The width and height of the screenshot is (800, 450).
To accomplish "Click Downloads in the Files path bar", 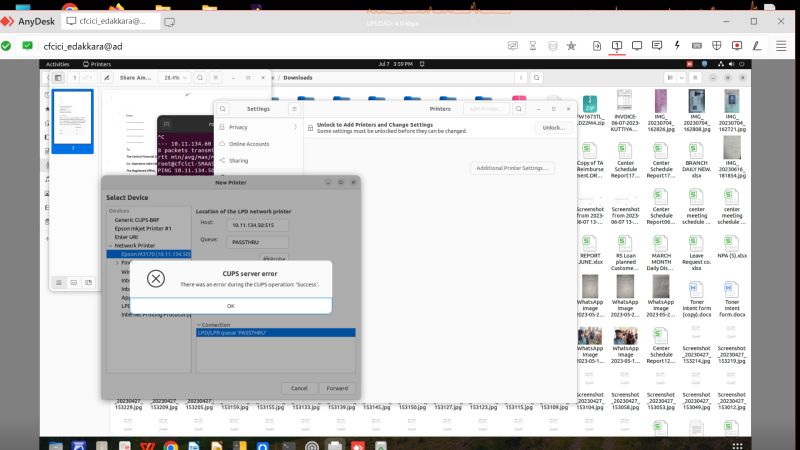I will (297, 78).
